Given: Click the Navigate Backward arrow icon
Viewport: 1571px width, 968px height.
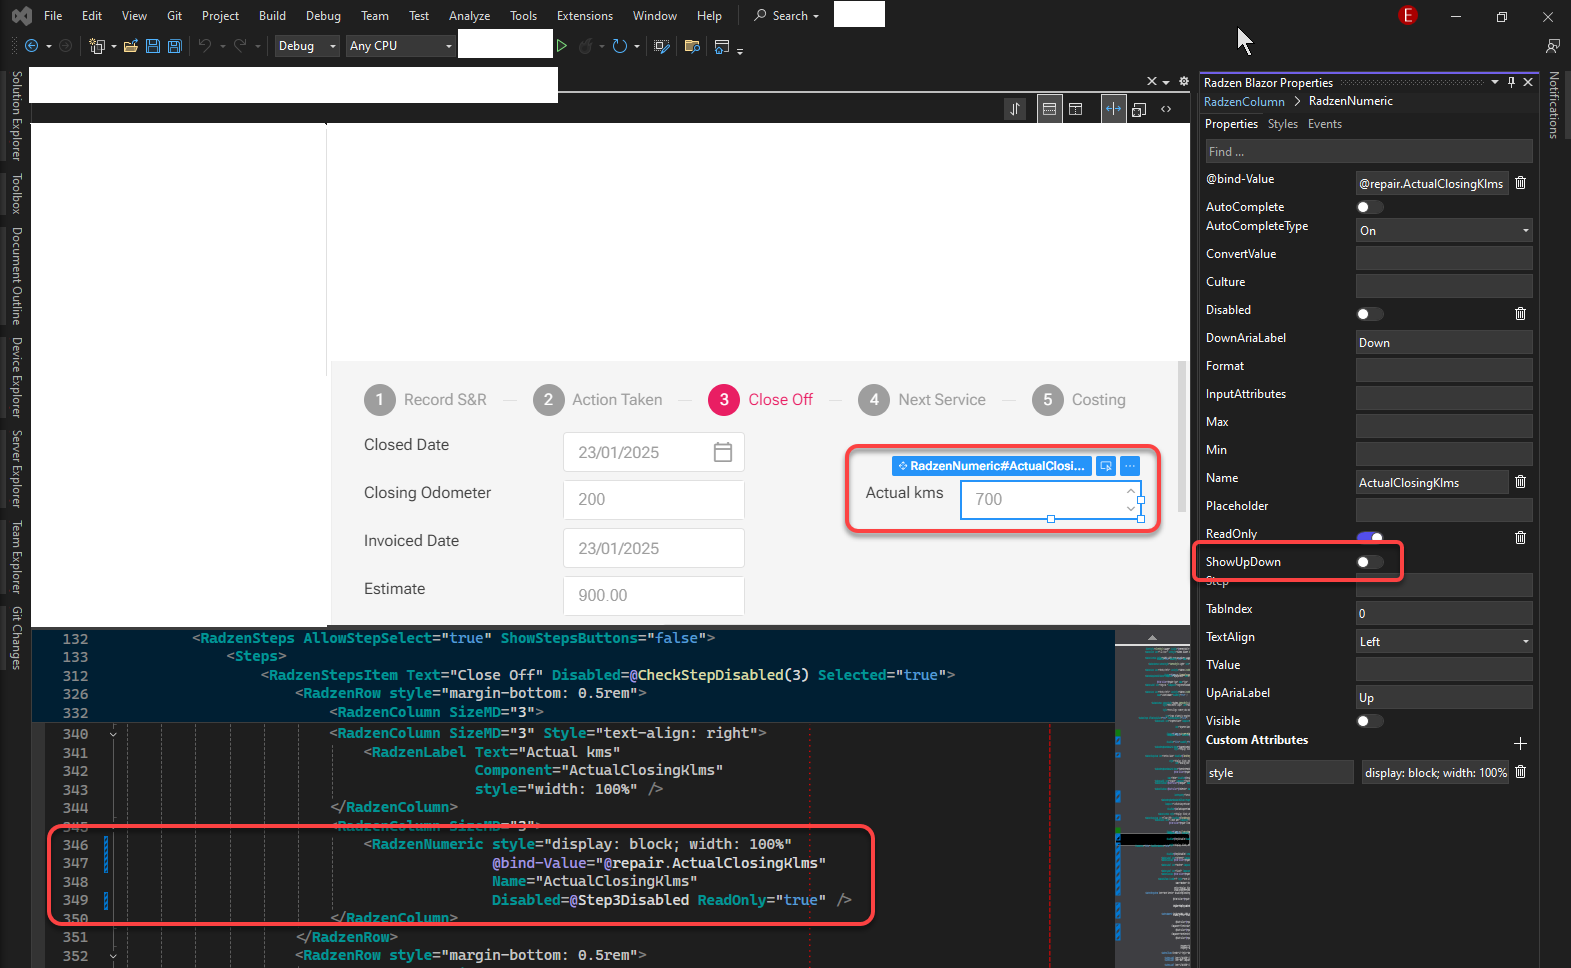Looking at the screenshot, I should pyautogui.click(x=31, y=46).
